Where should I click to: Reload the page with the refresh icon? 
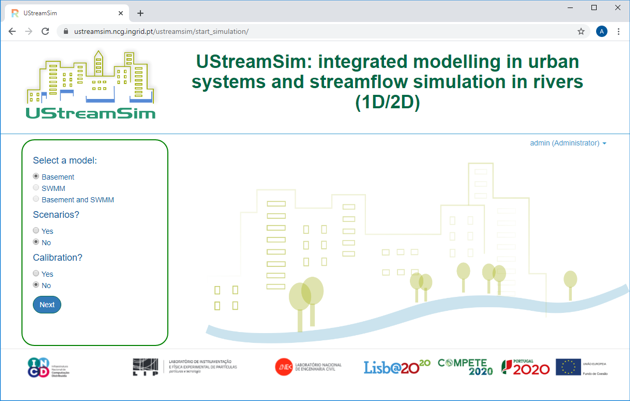click(45, 31)
